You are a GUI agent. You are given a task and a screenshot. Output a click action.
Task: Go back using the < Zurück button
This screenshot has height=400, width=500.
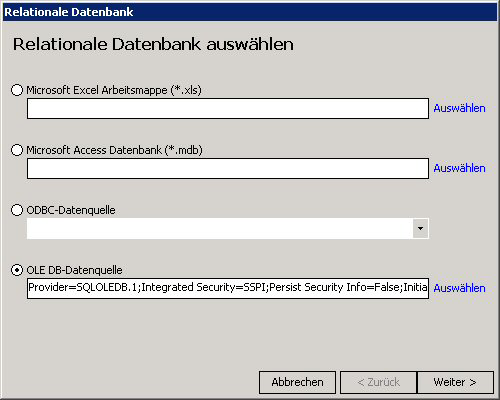coord(378,382)
